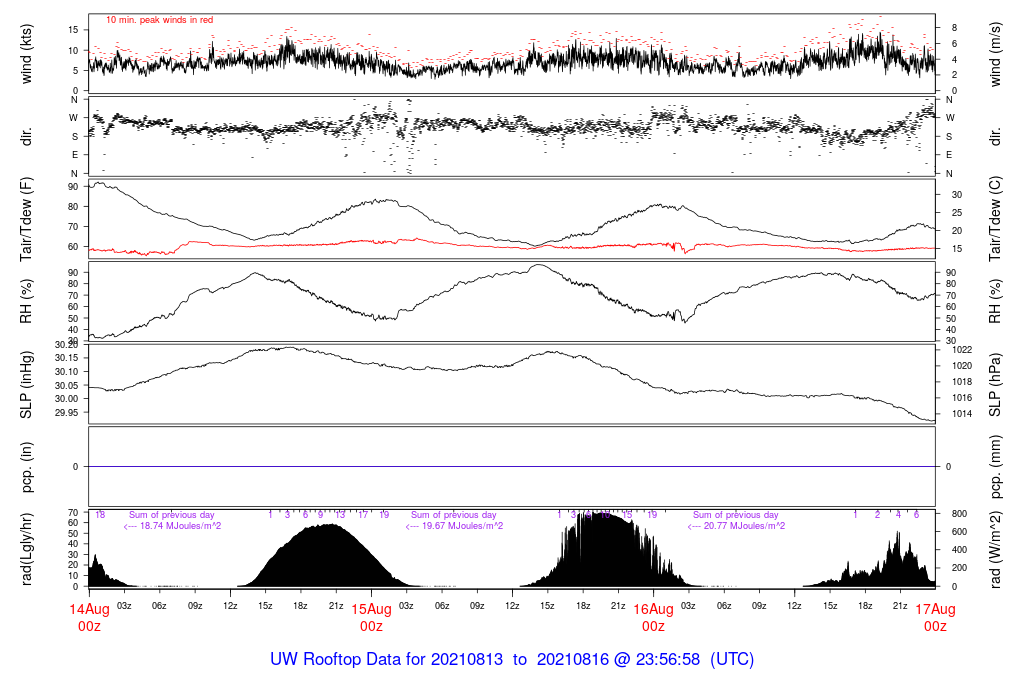
Task: Select the '29.95' tick on SLP axis
Action: click(x=66, y=413)
